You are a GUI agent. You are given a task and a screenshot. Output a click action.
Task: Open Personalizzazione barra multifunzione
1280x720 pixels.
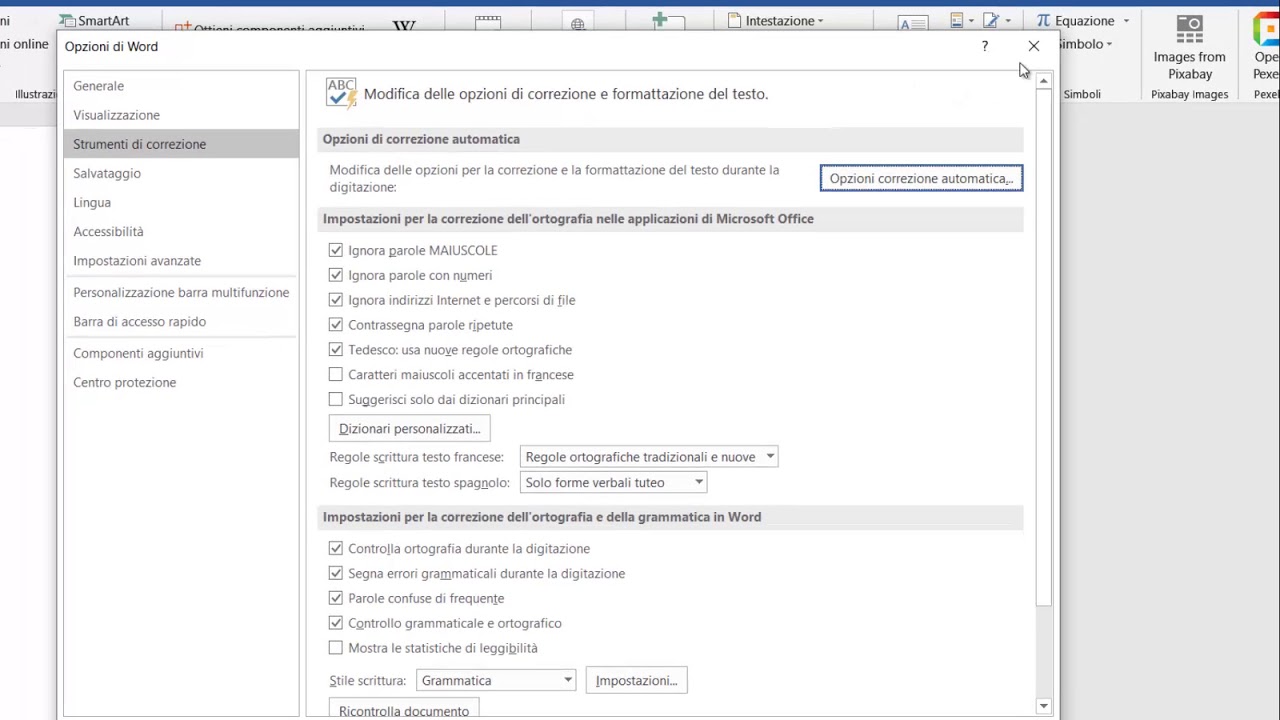pyautogui.click(x=181, y=292)
